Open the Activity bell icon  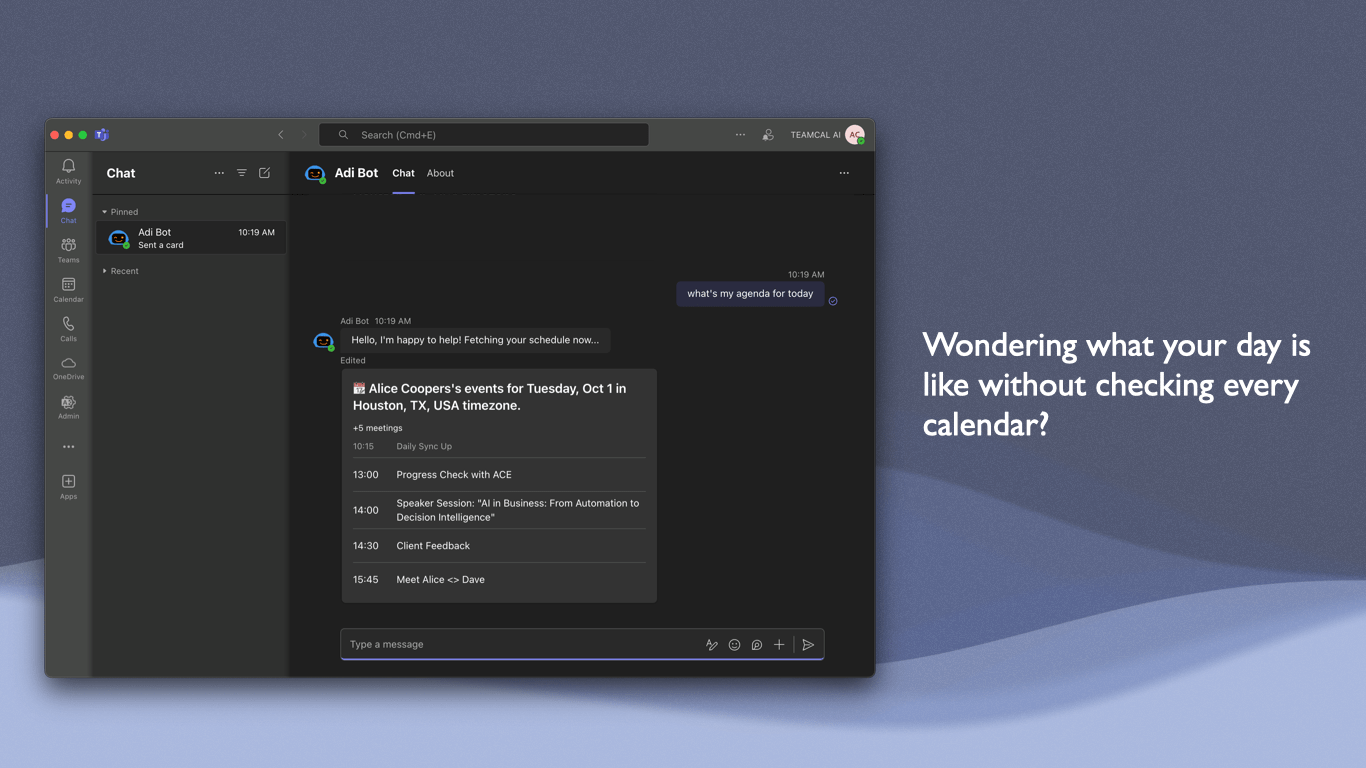(x=68, y=170)
